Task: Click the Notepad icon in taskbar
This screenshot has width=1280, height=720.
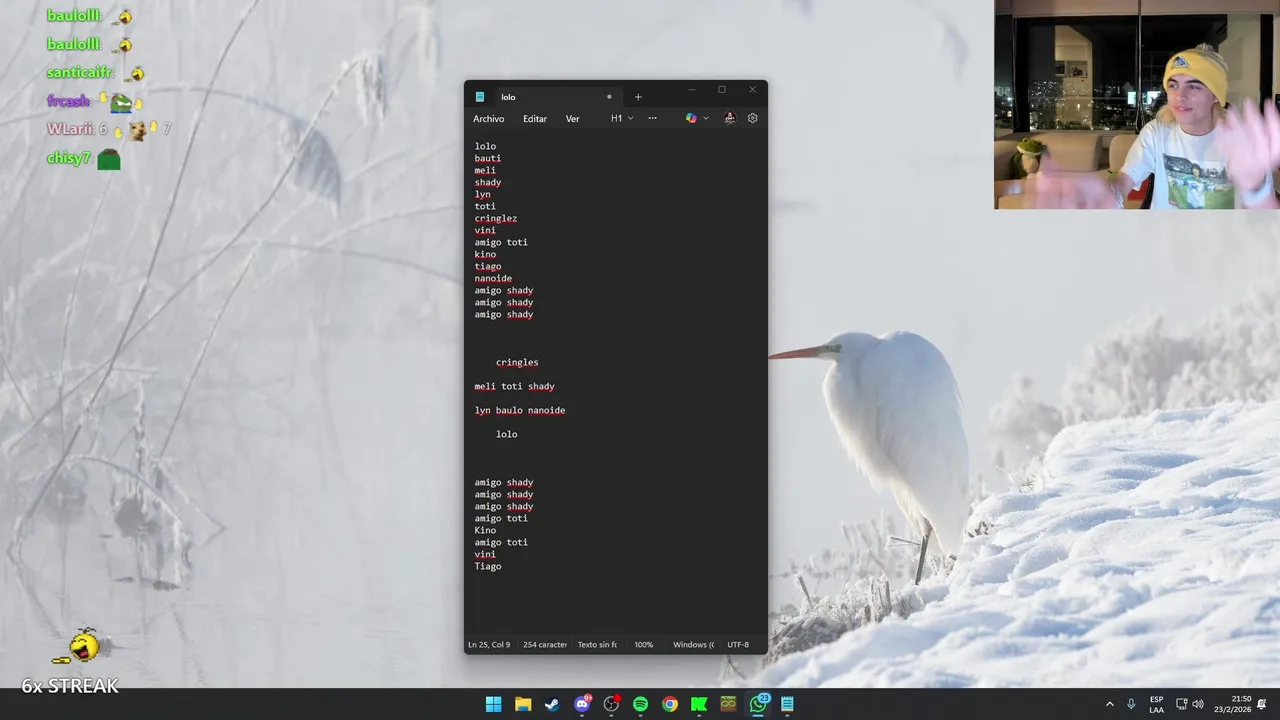Action: [787, 704]
